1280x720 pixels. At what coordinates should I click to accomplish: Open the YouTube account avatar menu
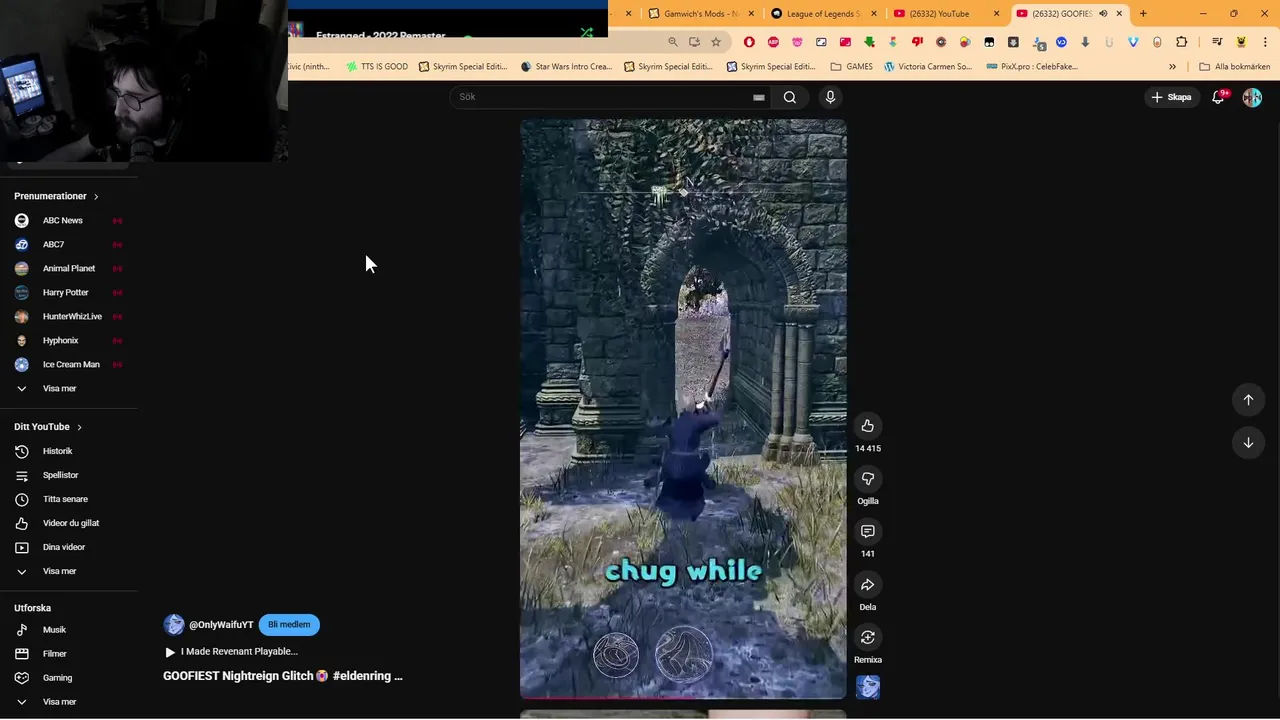(1252, 97)
